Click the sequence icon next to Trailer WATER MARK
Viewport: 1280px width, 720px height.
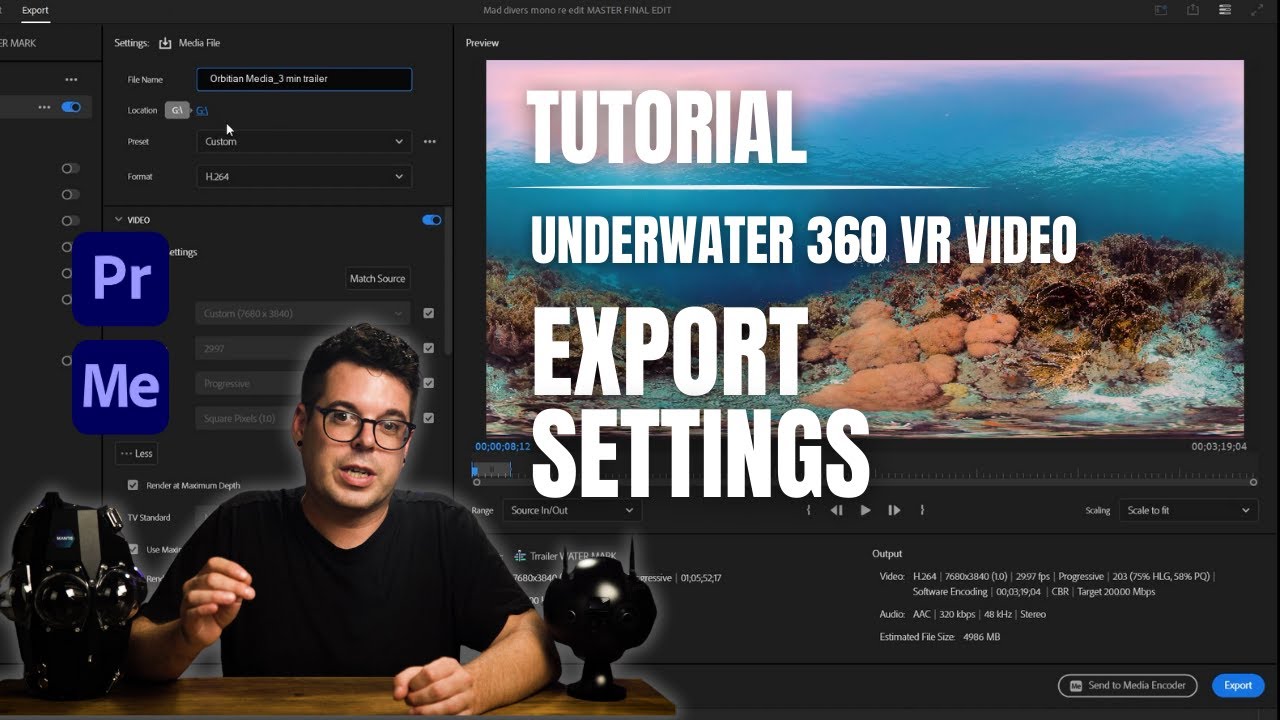click(x=520, y=555)
